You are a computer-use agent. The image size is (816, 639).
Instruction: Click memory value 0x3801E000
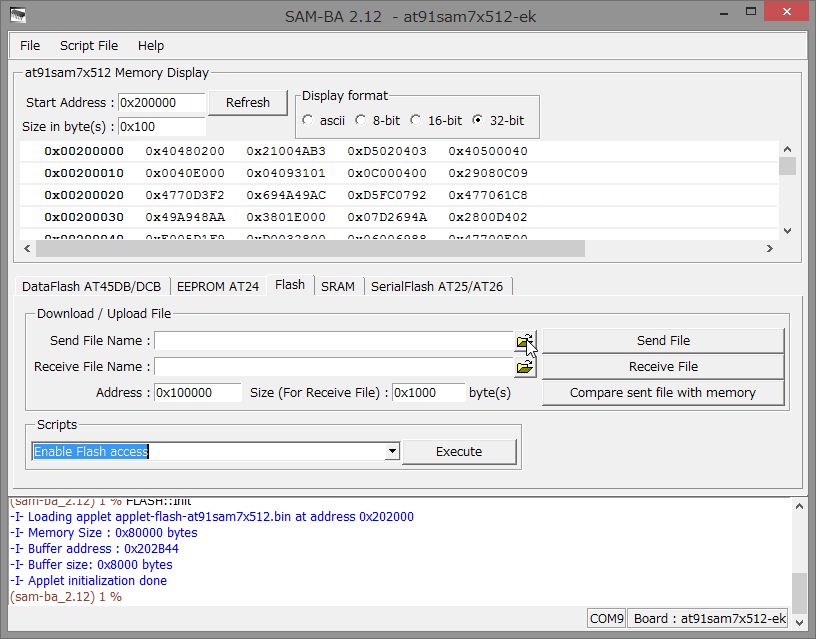[286, 217]
